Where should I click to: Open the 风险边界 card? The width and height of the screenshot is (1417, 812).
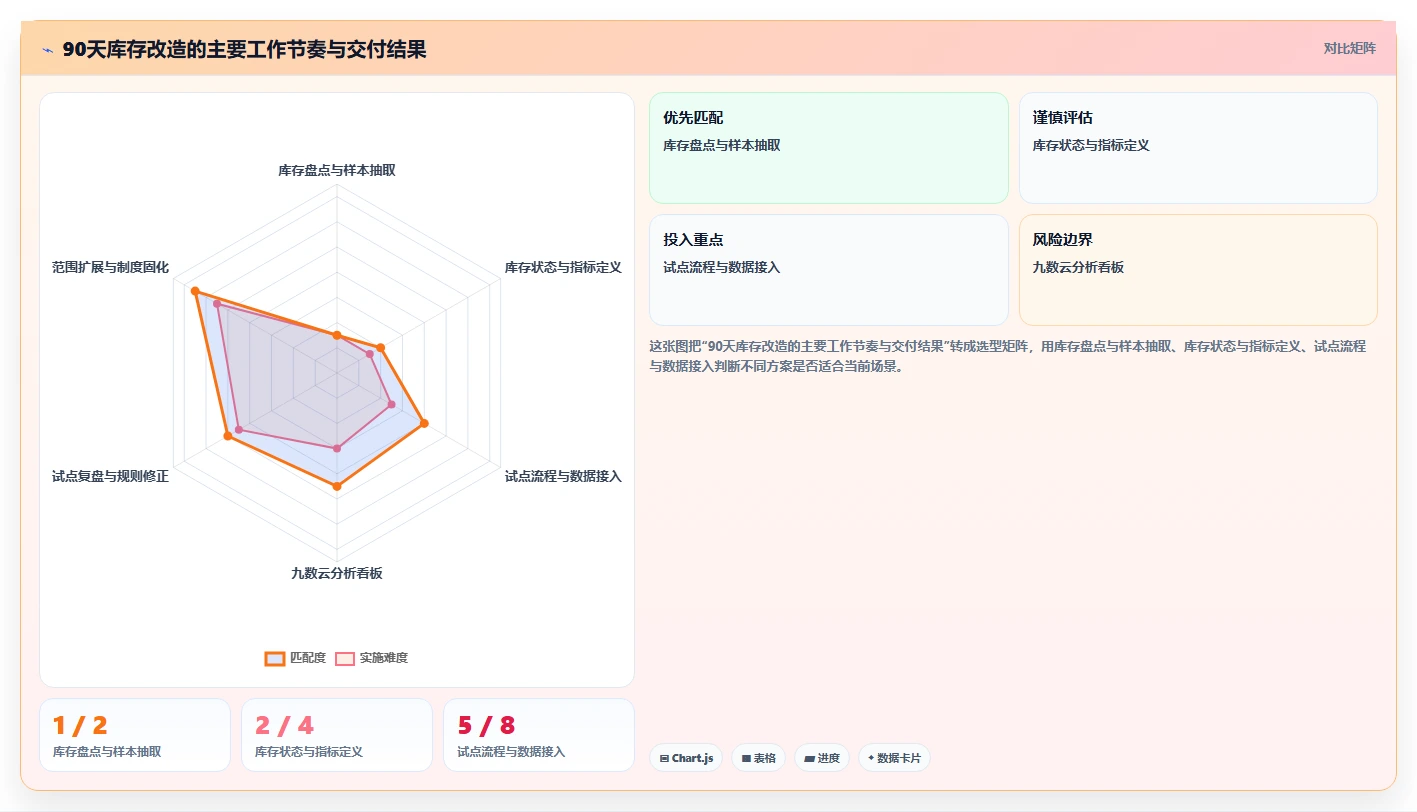(1198, 270)
